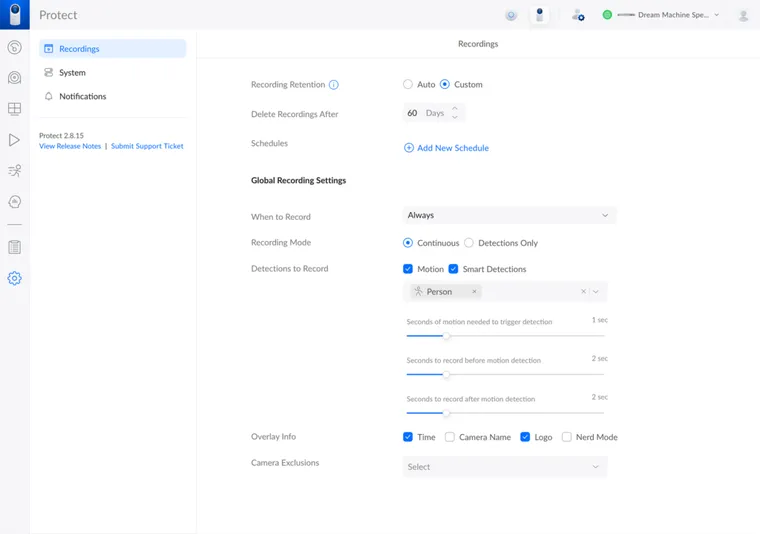Click the record after motion slider handle
The image size is (760, 534).
[x=446, y=413]
